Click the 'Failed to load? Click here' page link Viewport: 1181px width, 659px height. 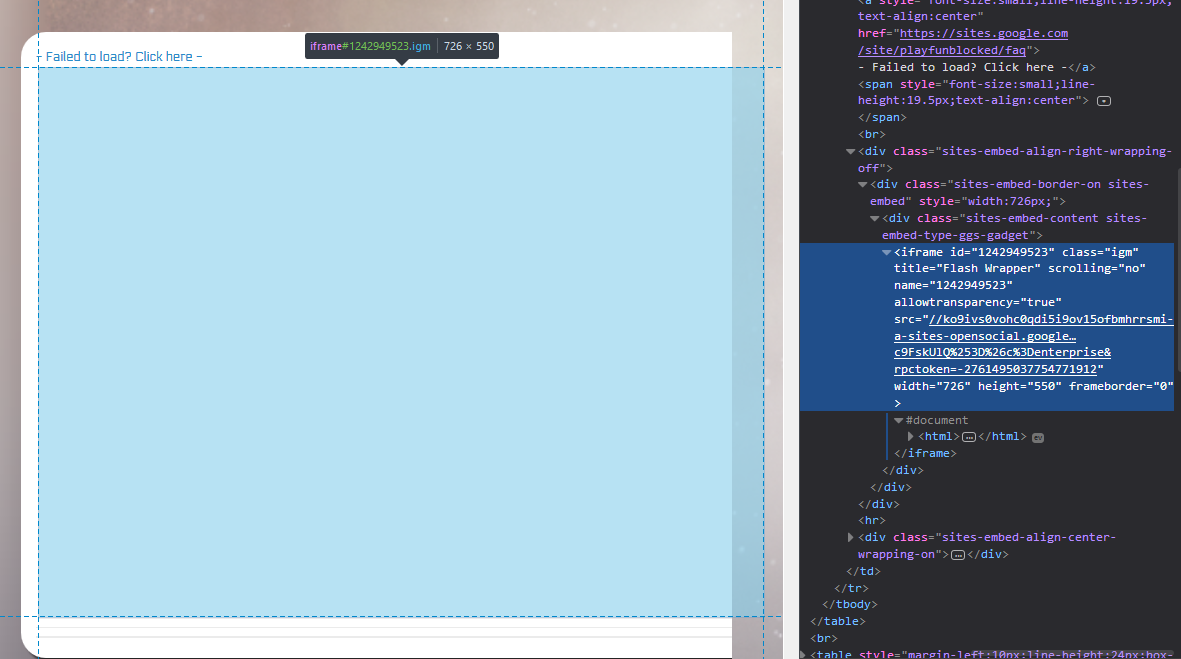119,56
